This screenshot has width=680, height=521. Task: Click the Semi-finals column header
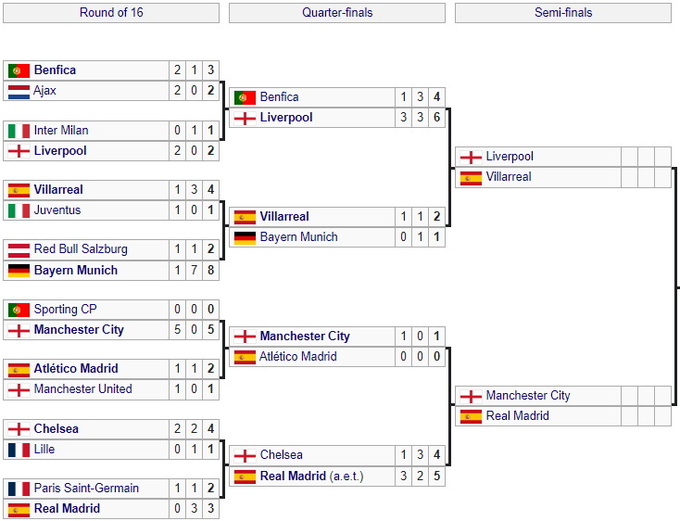pos(563,13)
